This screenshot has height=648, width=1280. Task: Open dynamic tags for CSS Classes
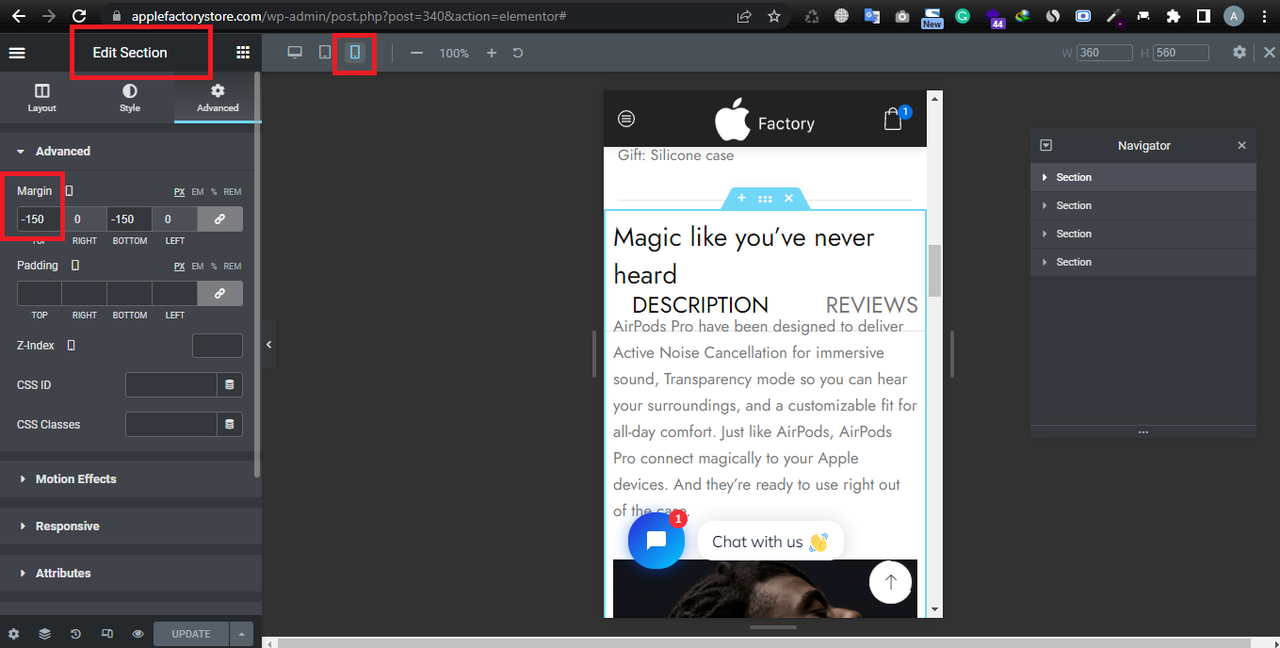coord(230,424)
